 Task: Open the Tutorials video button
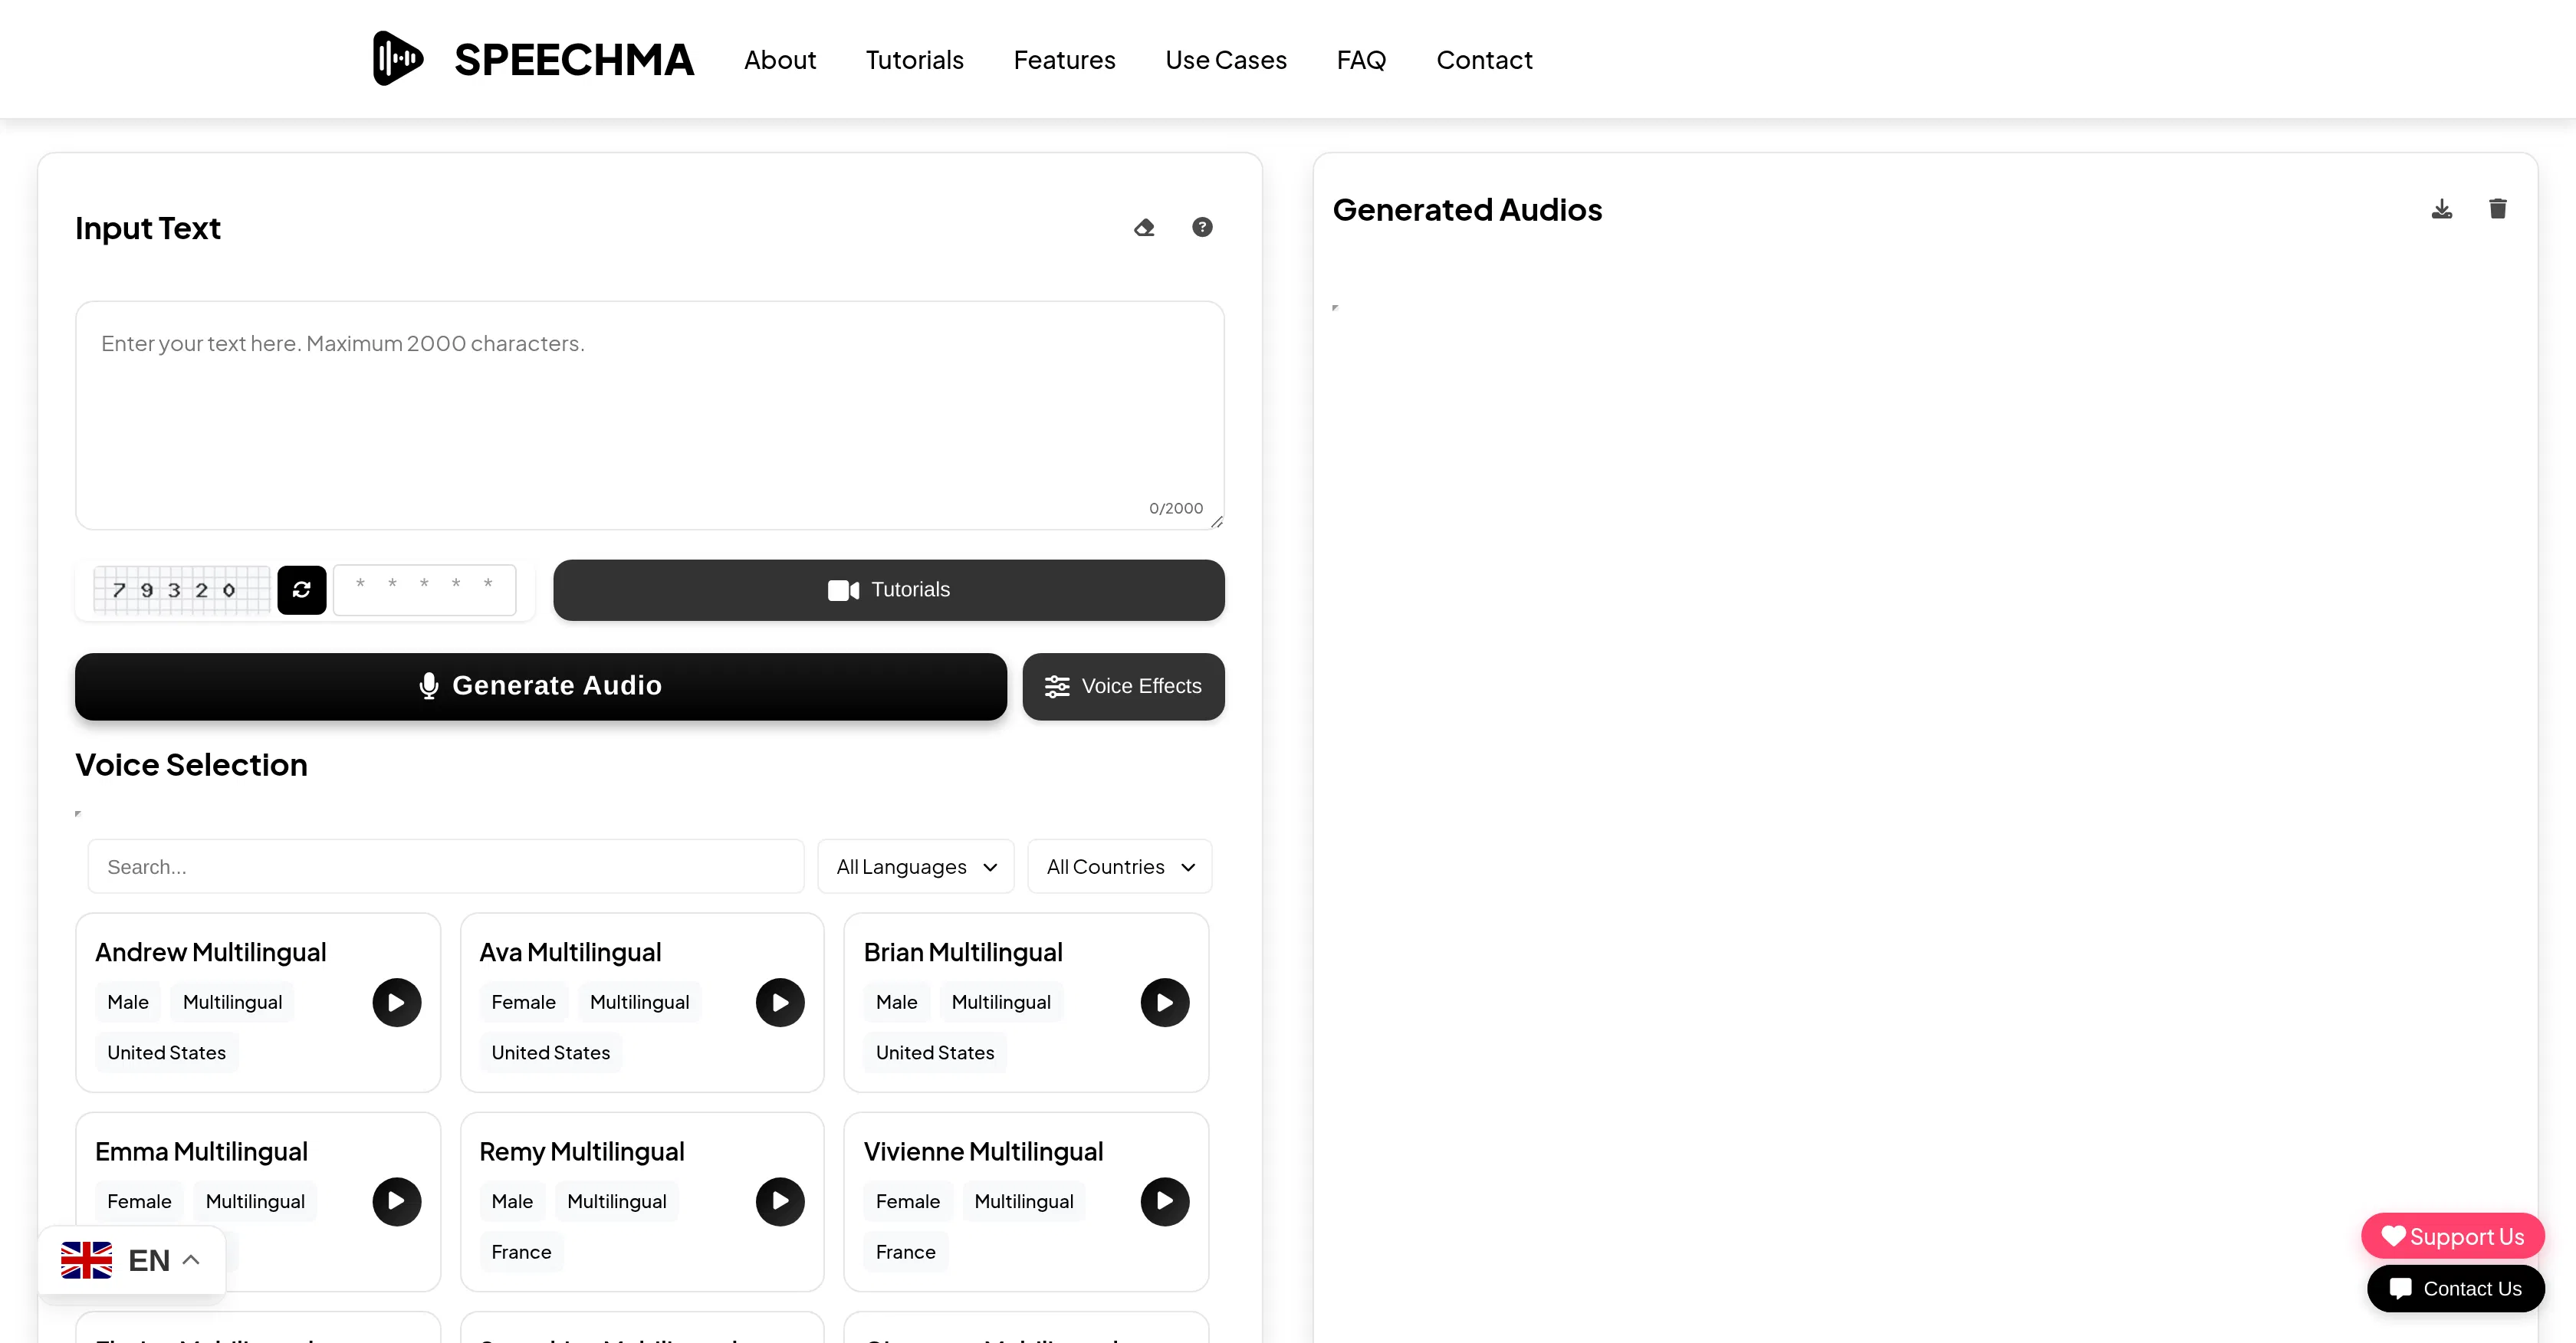888,590
